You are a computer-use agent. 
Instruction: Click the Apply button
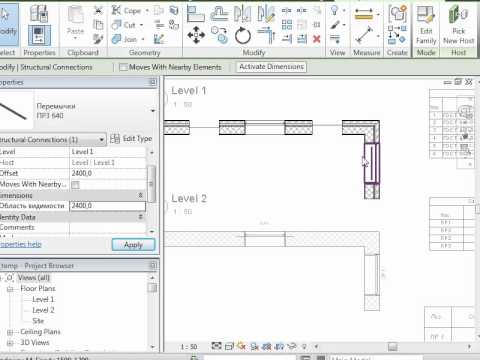tap(133, 245)
